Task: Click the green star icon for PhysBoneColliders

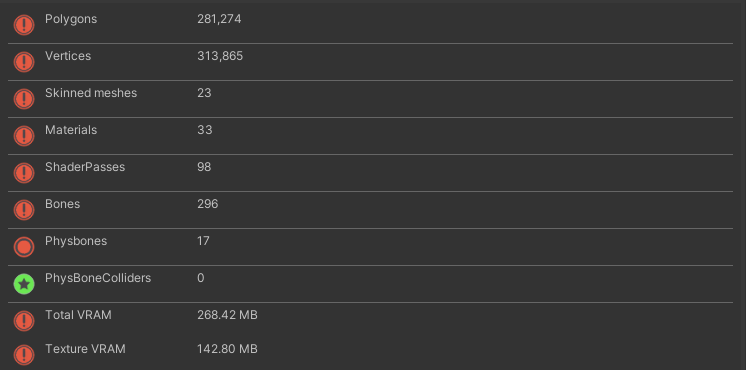Action: (24, 284)
